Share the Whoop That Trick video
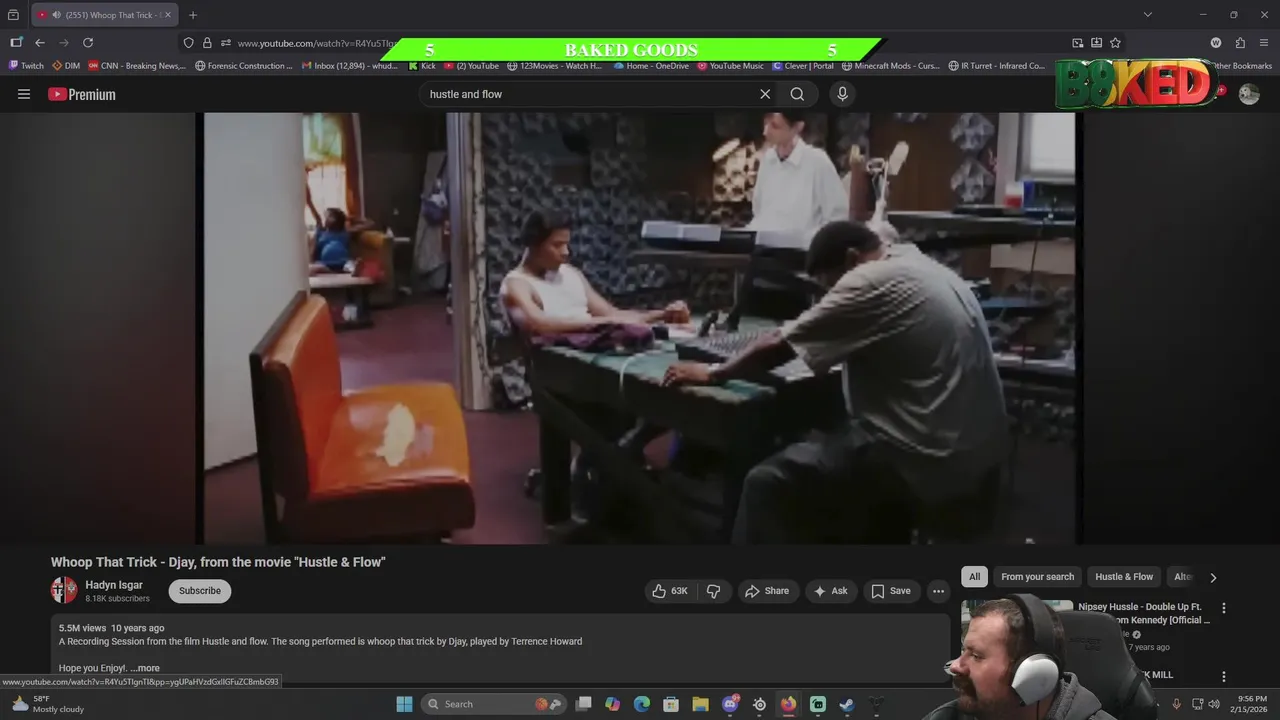This screenshot has width=1280, height=720. [768, 591]
